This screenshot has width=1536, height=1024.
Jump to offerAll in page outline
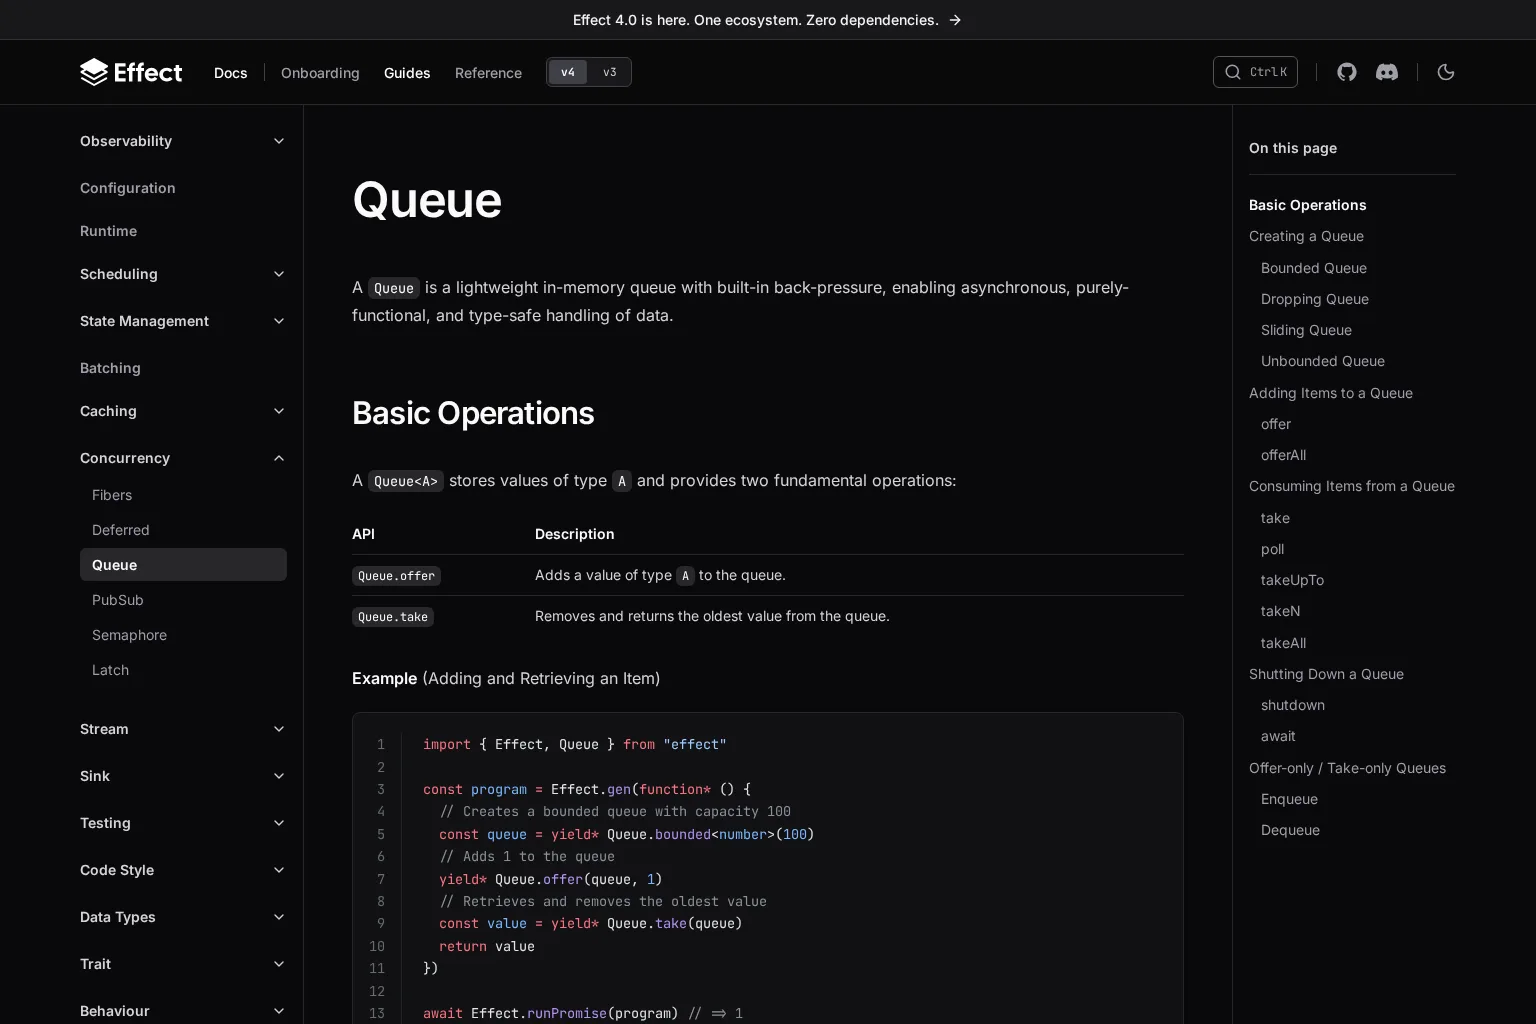[x=1283, y=455]
